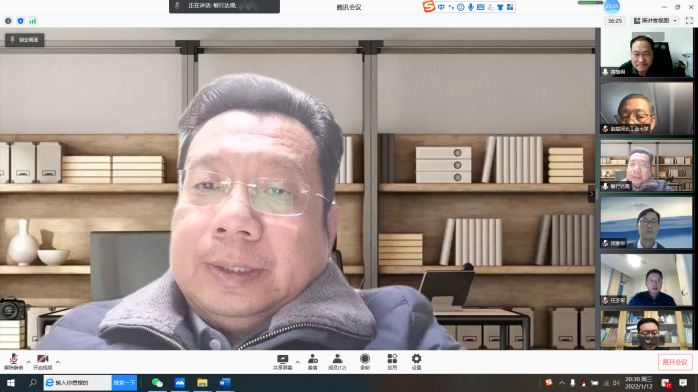Screen dimensions: 698x392
Task: Select the bottom thumbnail with bookshelves
Action: point(646,330)
